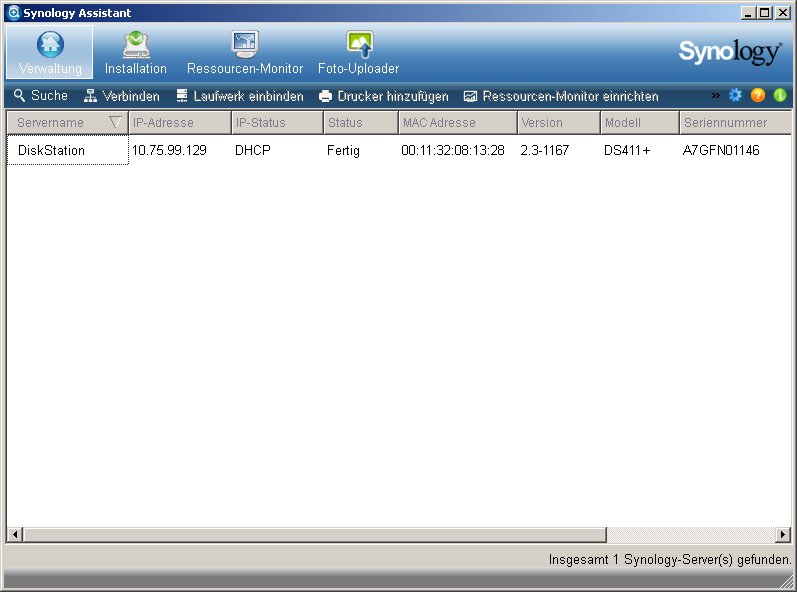Open the Verwaltung tab
This screenshot has height=592, width=797.
[50, 52]
